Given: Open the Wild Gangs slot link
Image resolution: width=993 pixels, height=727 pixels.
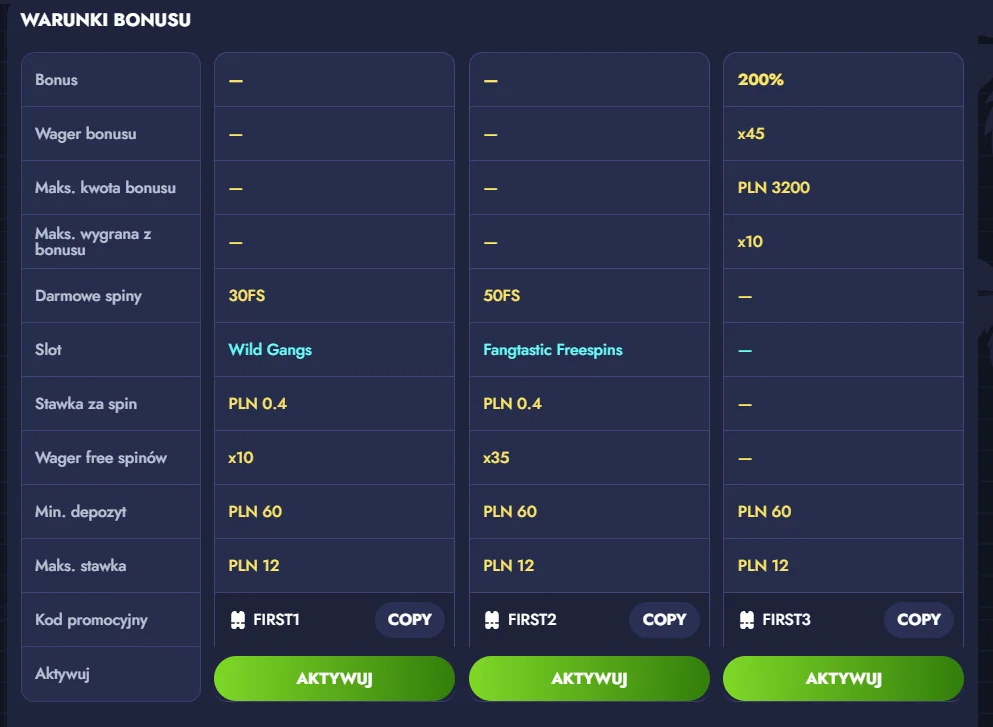Looking at the screenshot, I should click(270, 350).
